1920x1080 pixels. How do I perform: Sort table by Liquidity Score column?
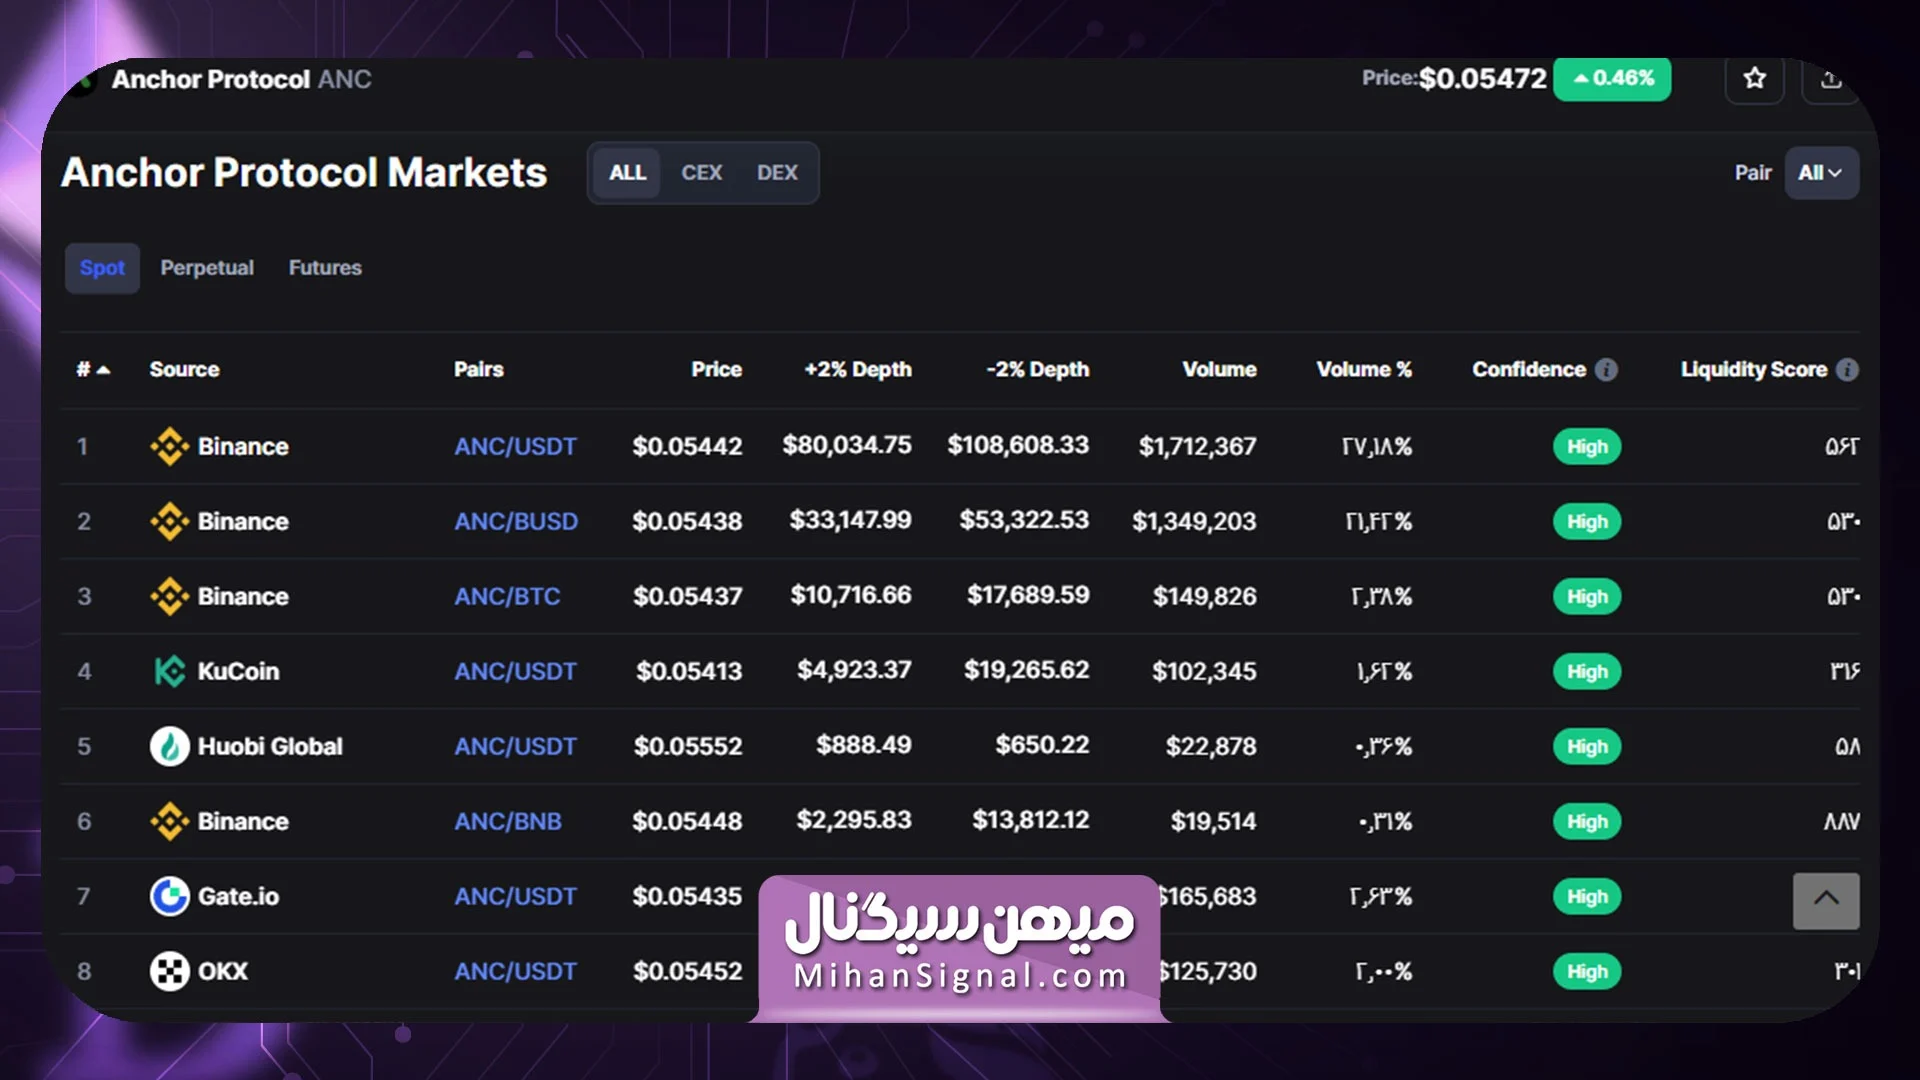click(x=1754, y=370)
